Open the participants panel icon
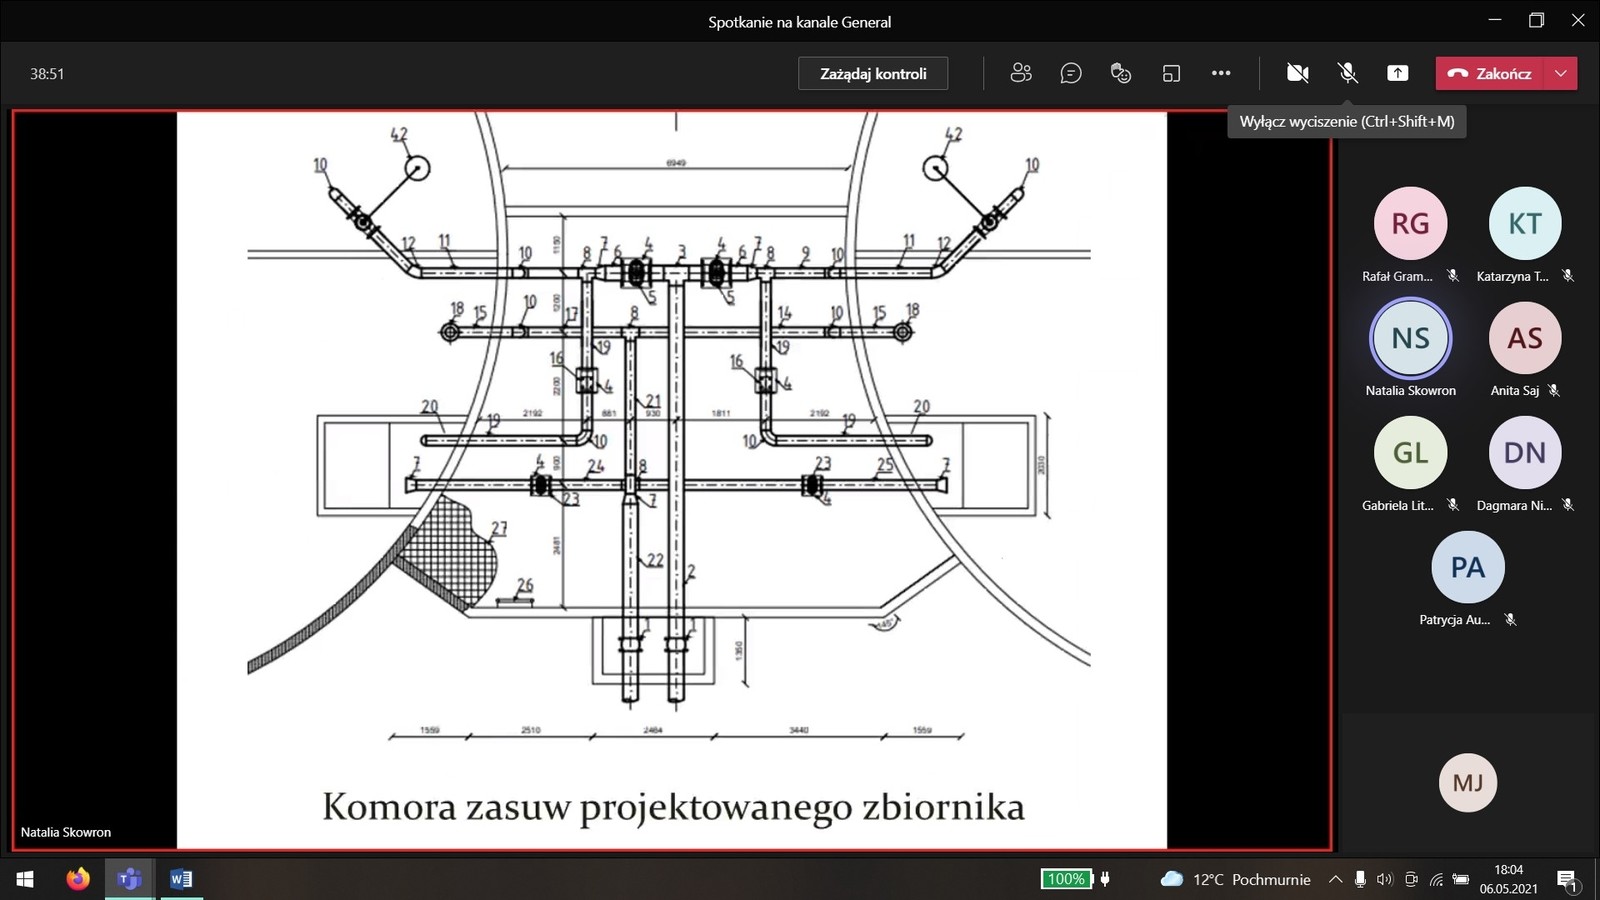The height and width of the screenshot is (900, 1600). pyautogui.click(x=1020, y=73)
